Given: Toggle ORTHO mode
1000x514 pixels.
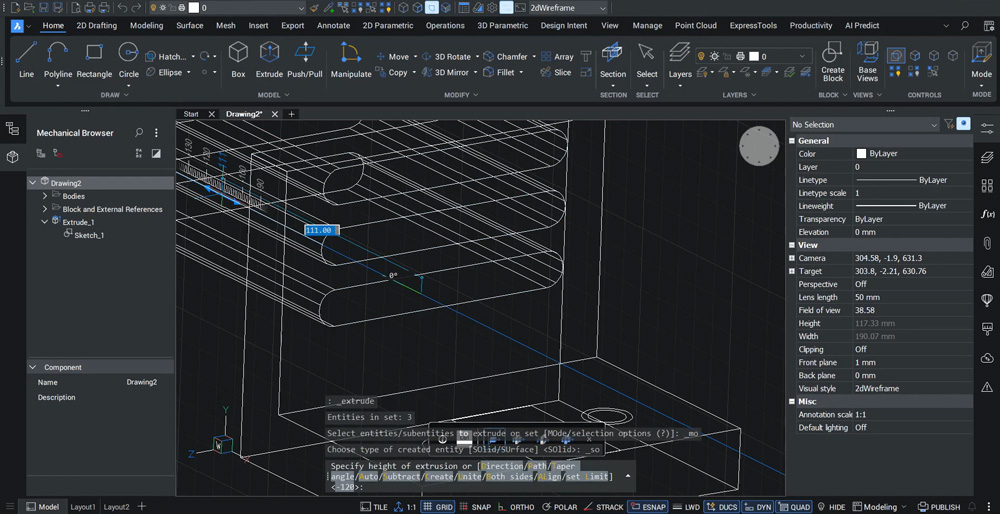Looking at the screenshot, I should 516,507.
